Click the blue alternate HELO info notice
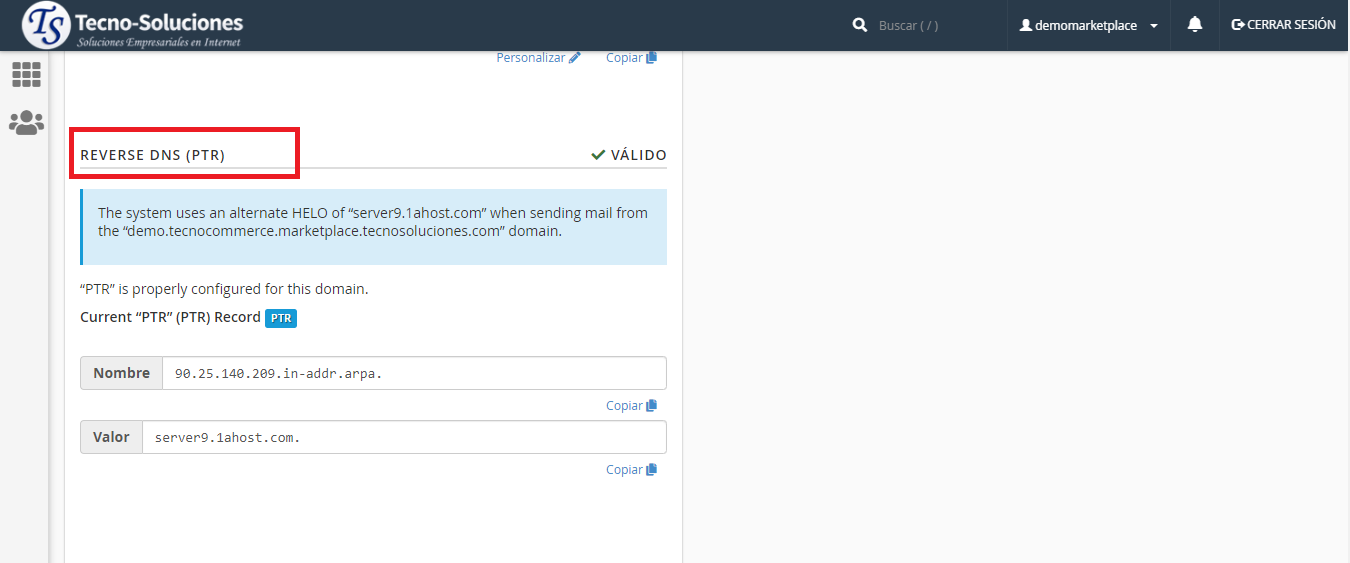This screenshot has width=1350, height=563. (373, 222)
